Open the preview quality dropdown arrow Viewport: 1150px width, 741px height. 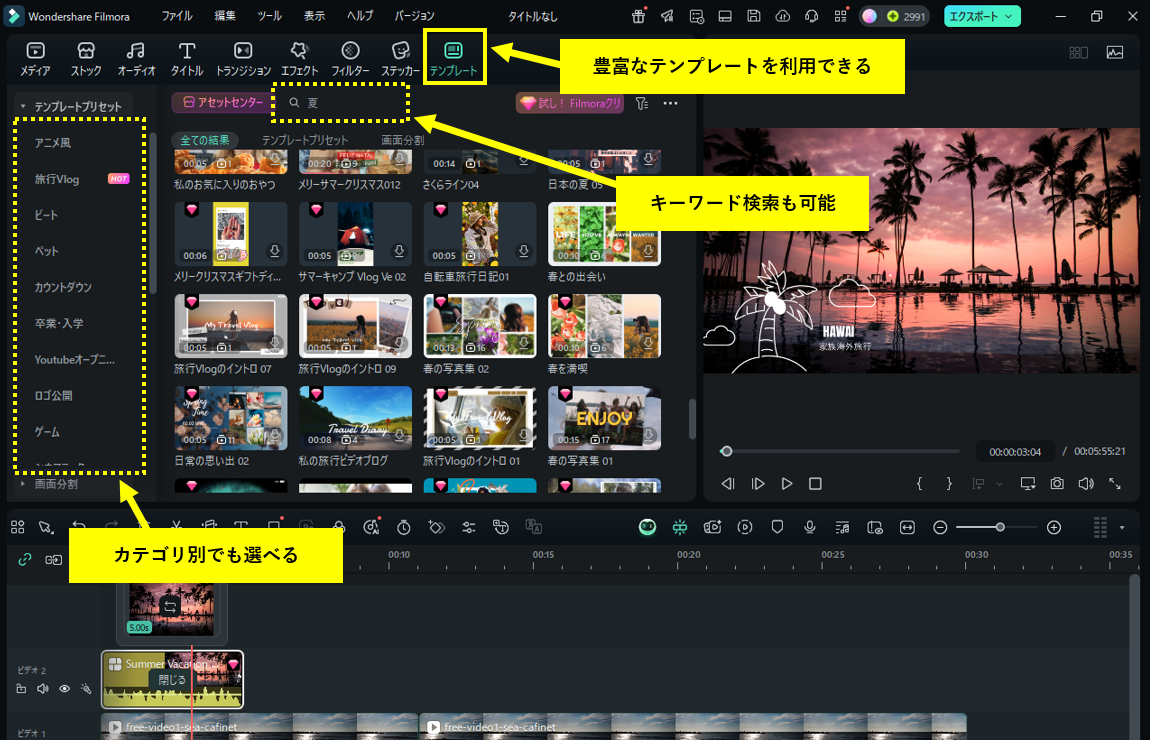click(999, 484)
